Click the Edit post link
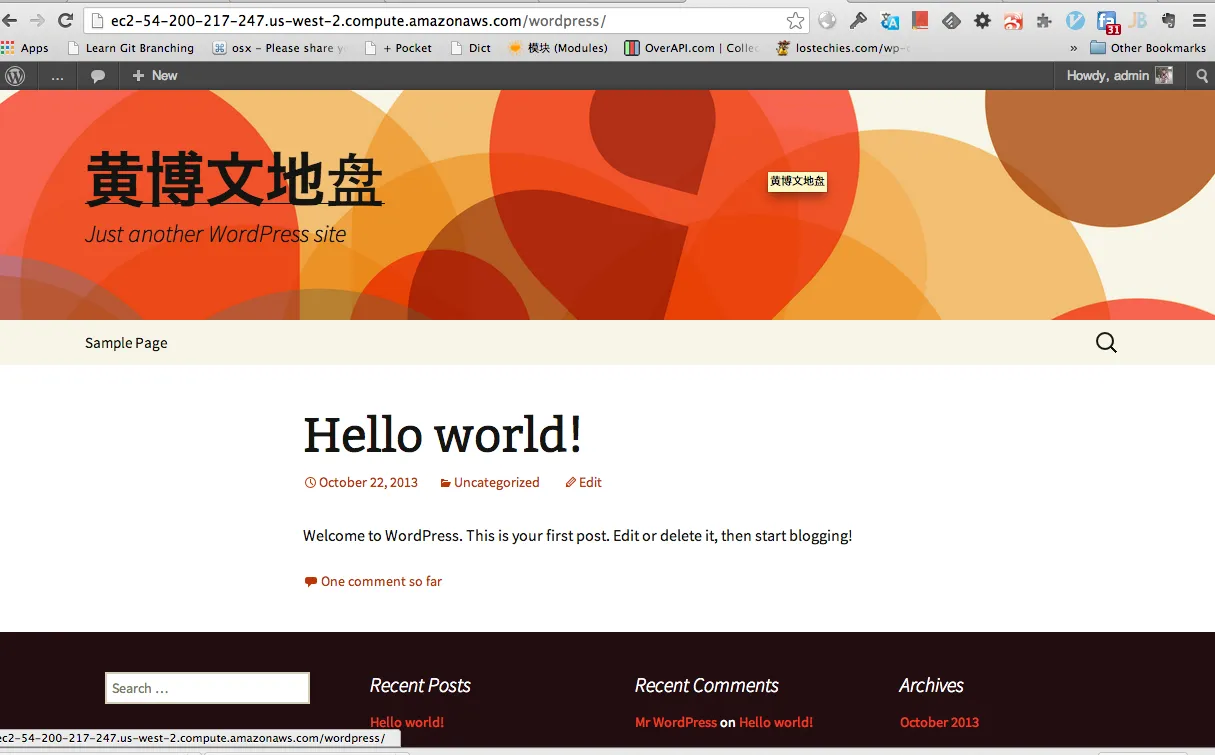This screenshot has width=1215, height=755. pyautogui.click(x=584, y=482)
